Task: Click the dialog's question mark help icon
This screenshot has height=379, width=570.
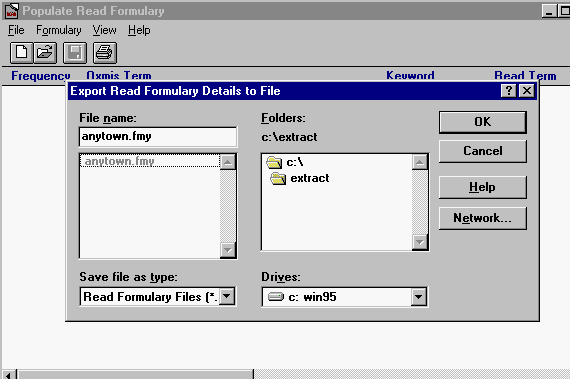Action: tap(509, 90)
